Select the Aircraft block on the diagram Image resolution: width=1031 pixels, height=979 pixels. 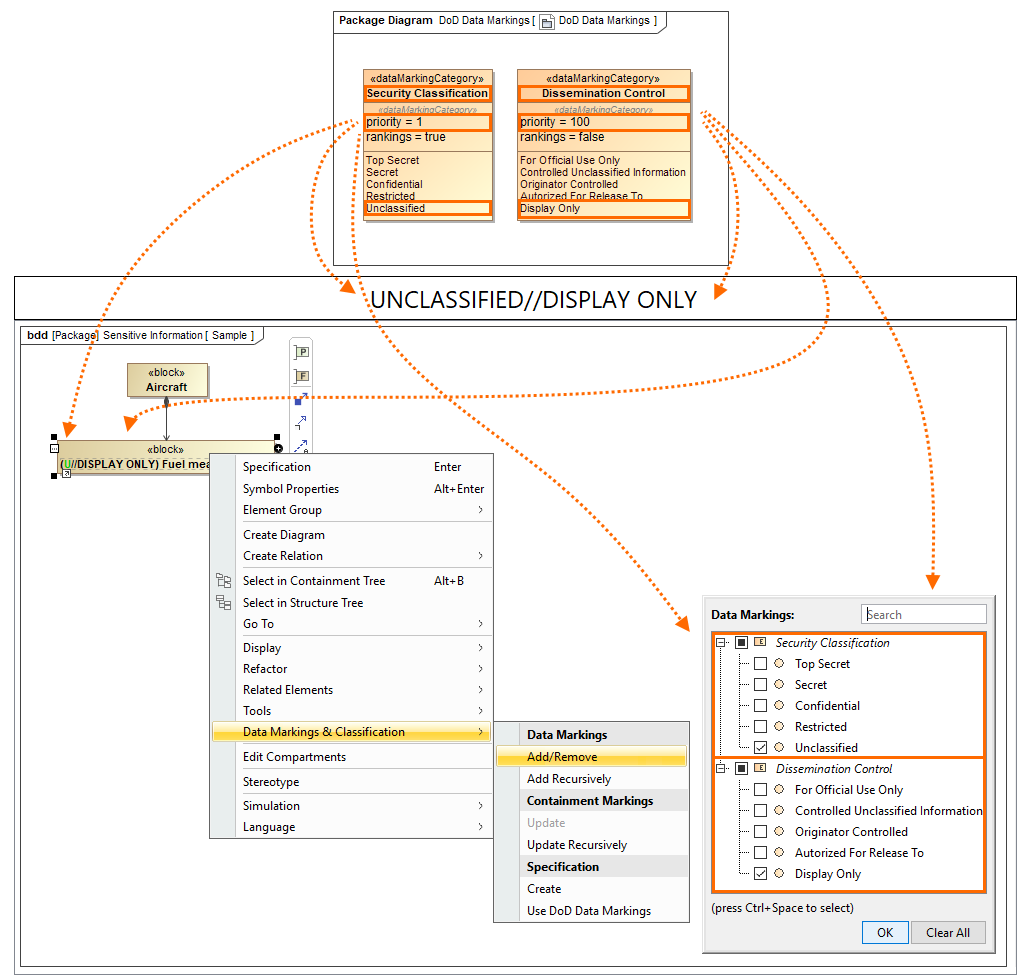[167, 380]
